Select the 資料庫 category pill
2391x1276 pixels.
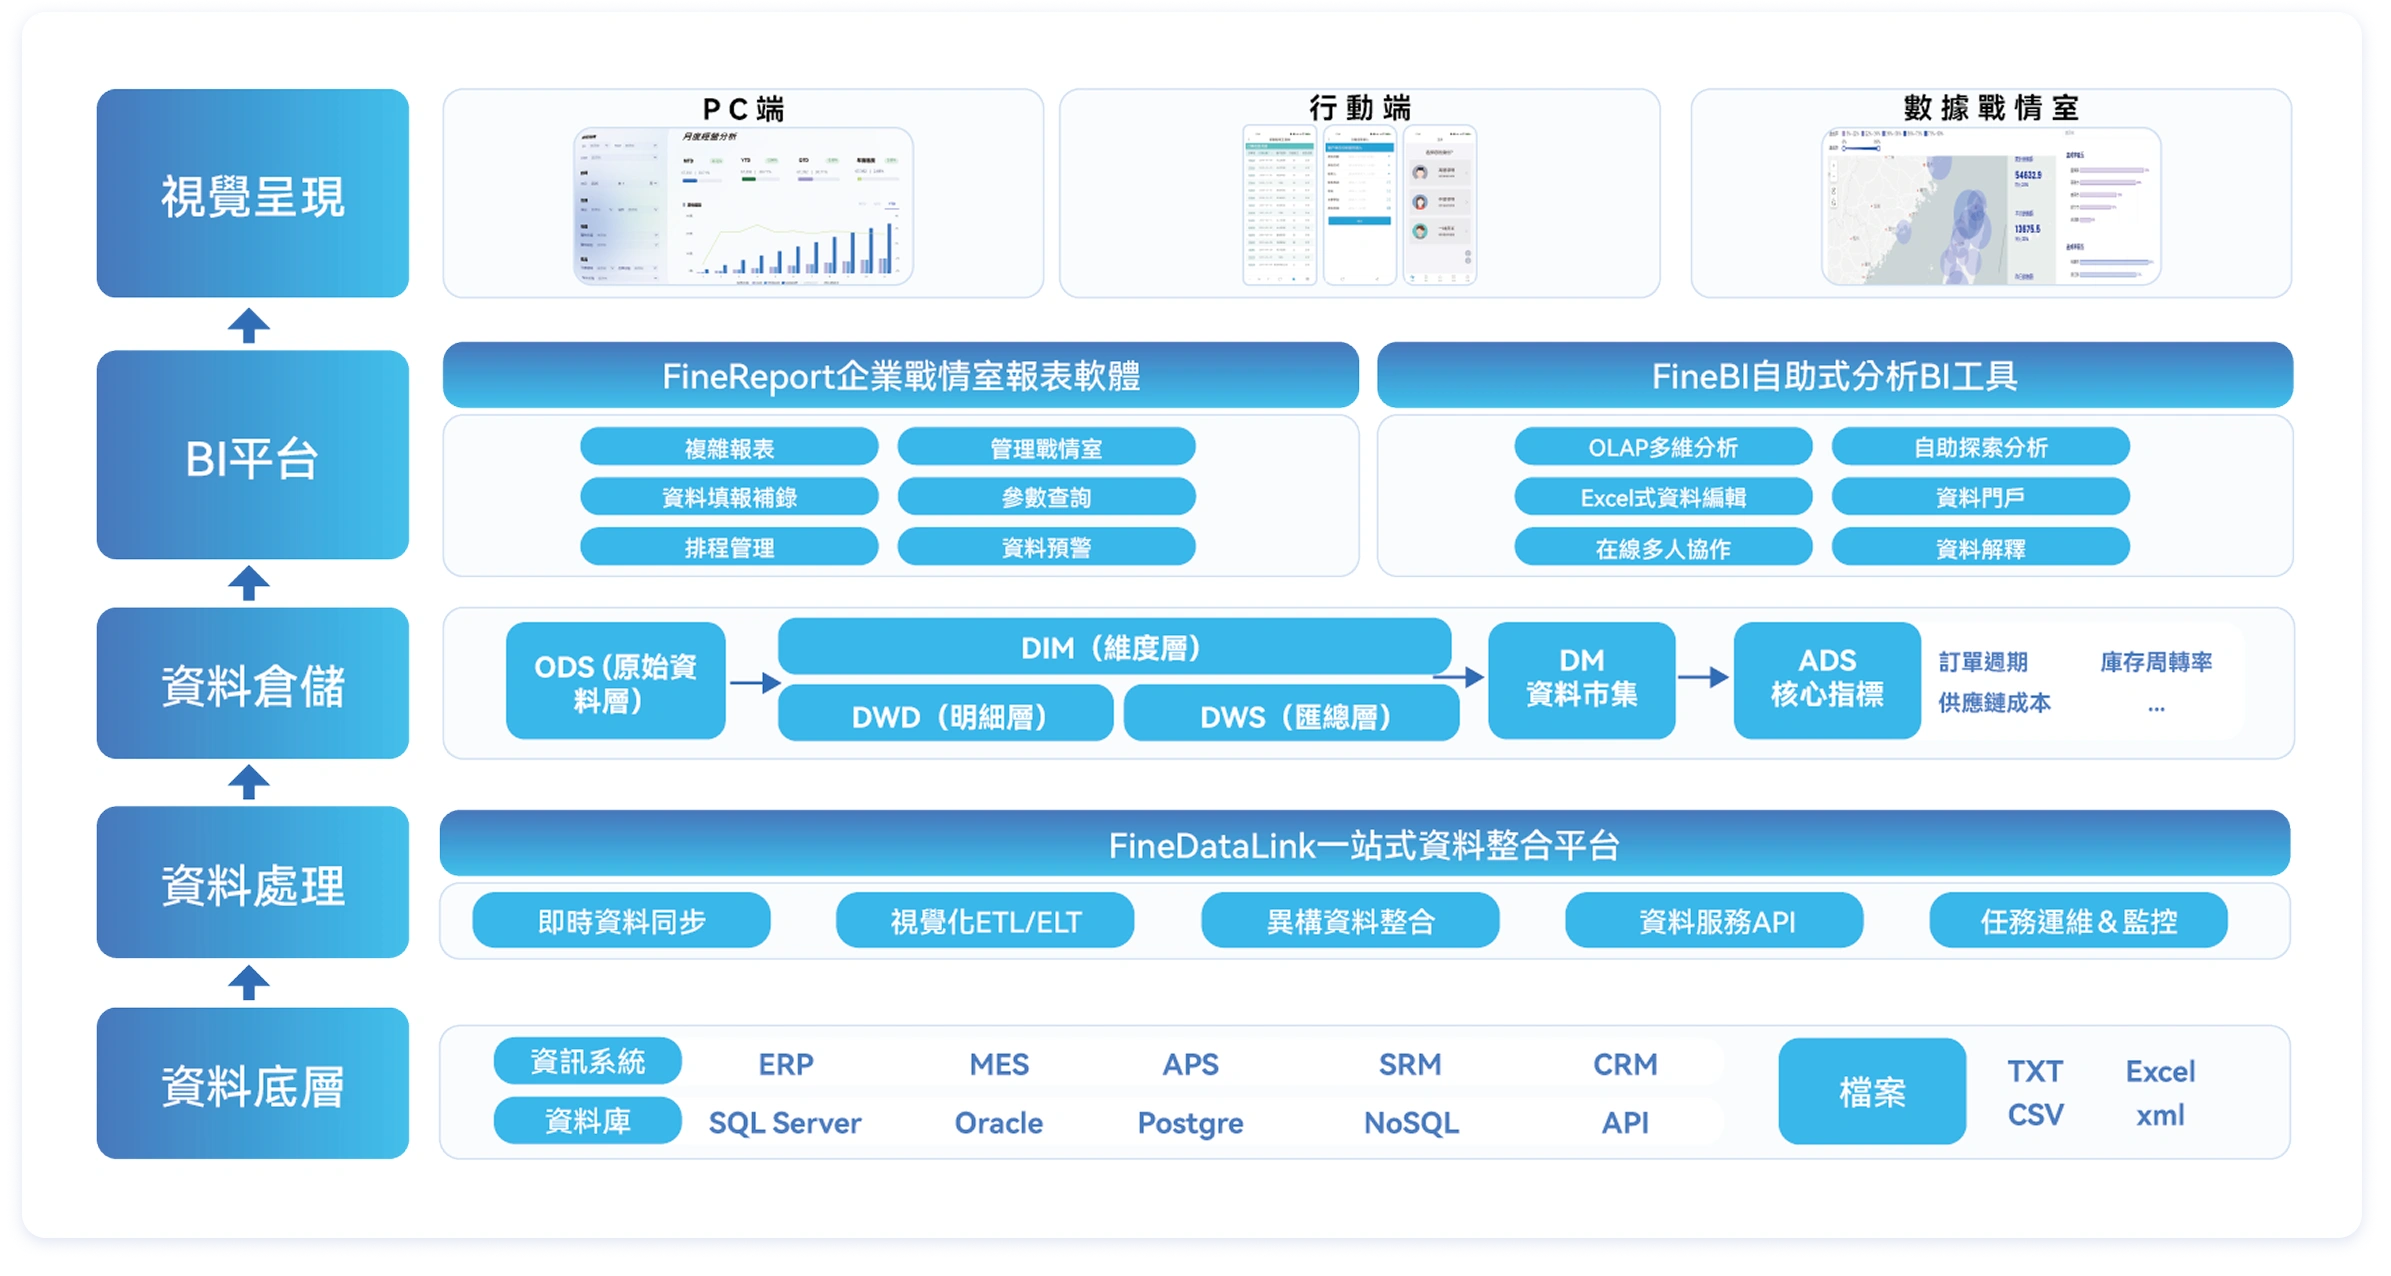[x=587, y=1121]
